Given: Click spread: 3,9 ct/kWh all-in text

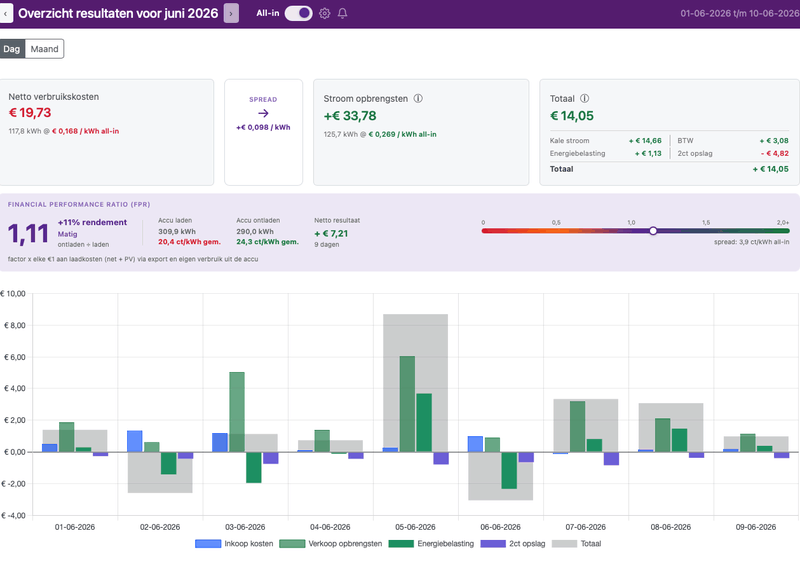Looking at the screenshot, I should point(752,242).
